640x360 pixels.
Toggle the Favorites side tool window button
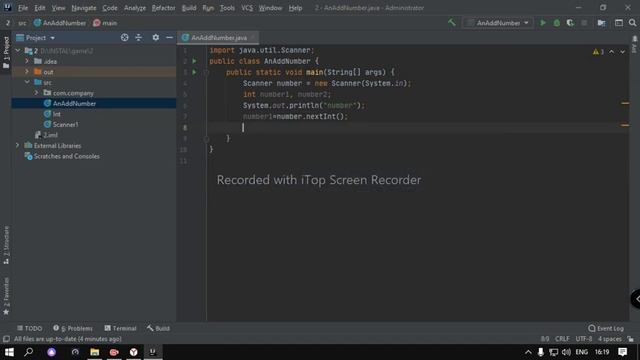(x=6, y=296)
